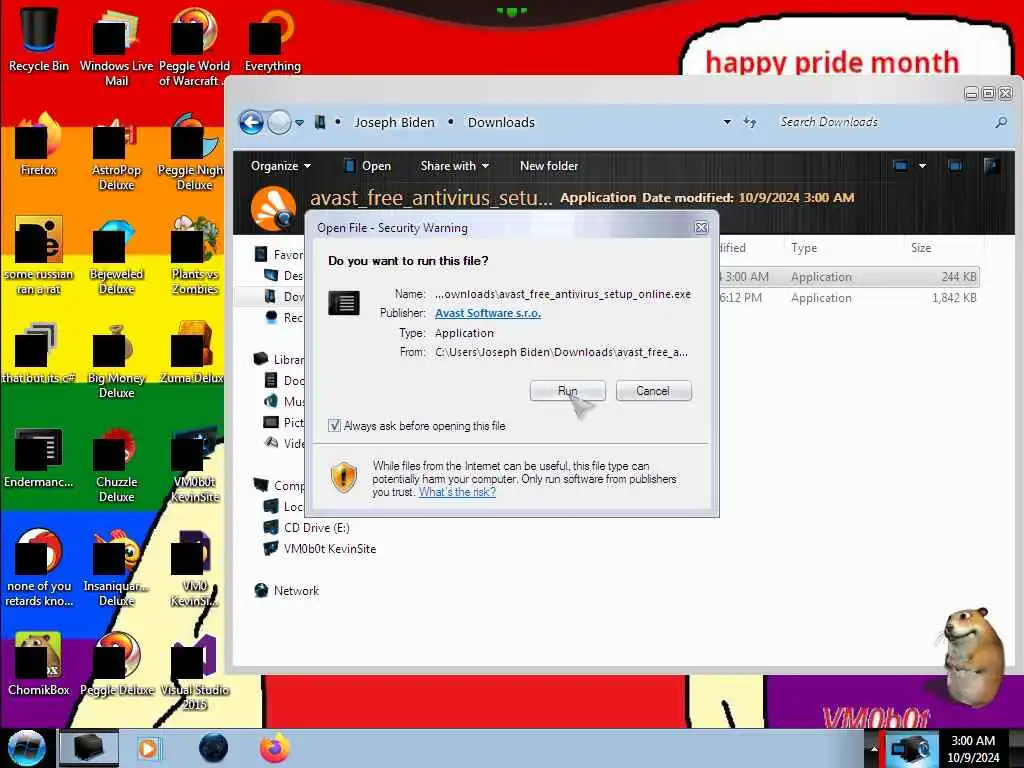Open Big Money Deluxe desktop icon

tap(116, 360)
